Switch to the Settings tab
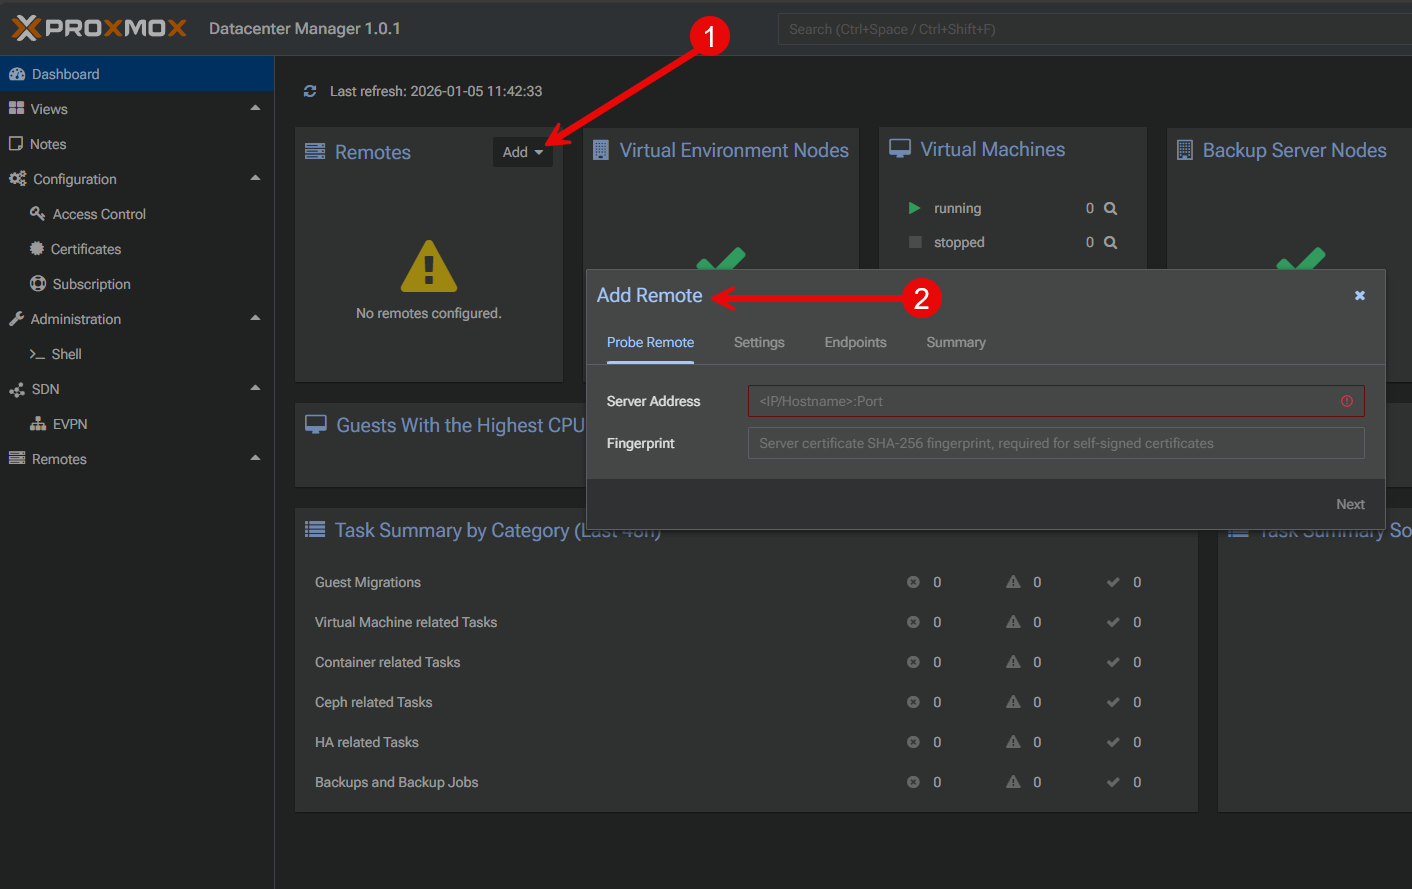This screenshot has width=1412, height=889. (x=758, y=342)
